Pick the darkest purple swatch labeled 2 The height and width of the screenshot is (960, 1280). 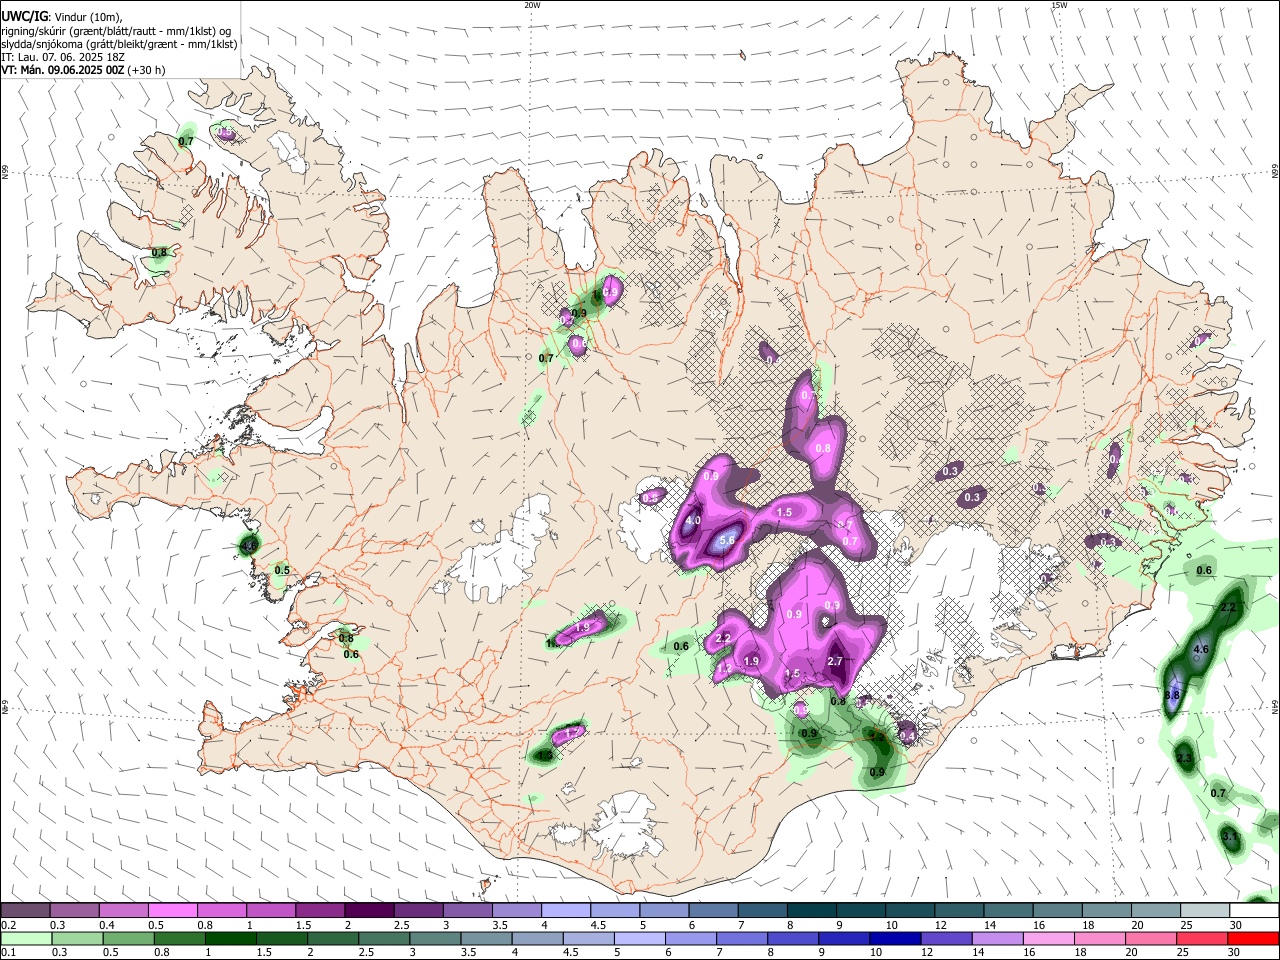(369, 911)
